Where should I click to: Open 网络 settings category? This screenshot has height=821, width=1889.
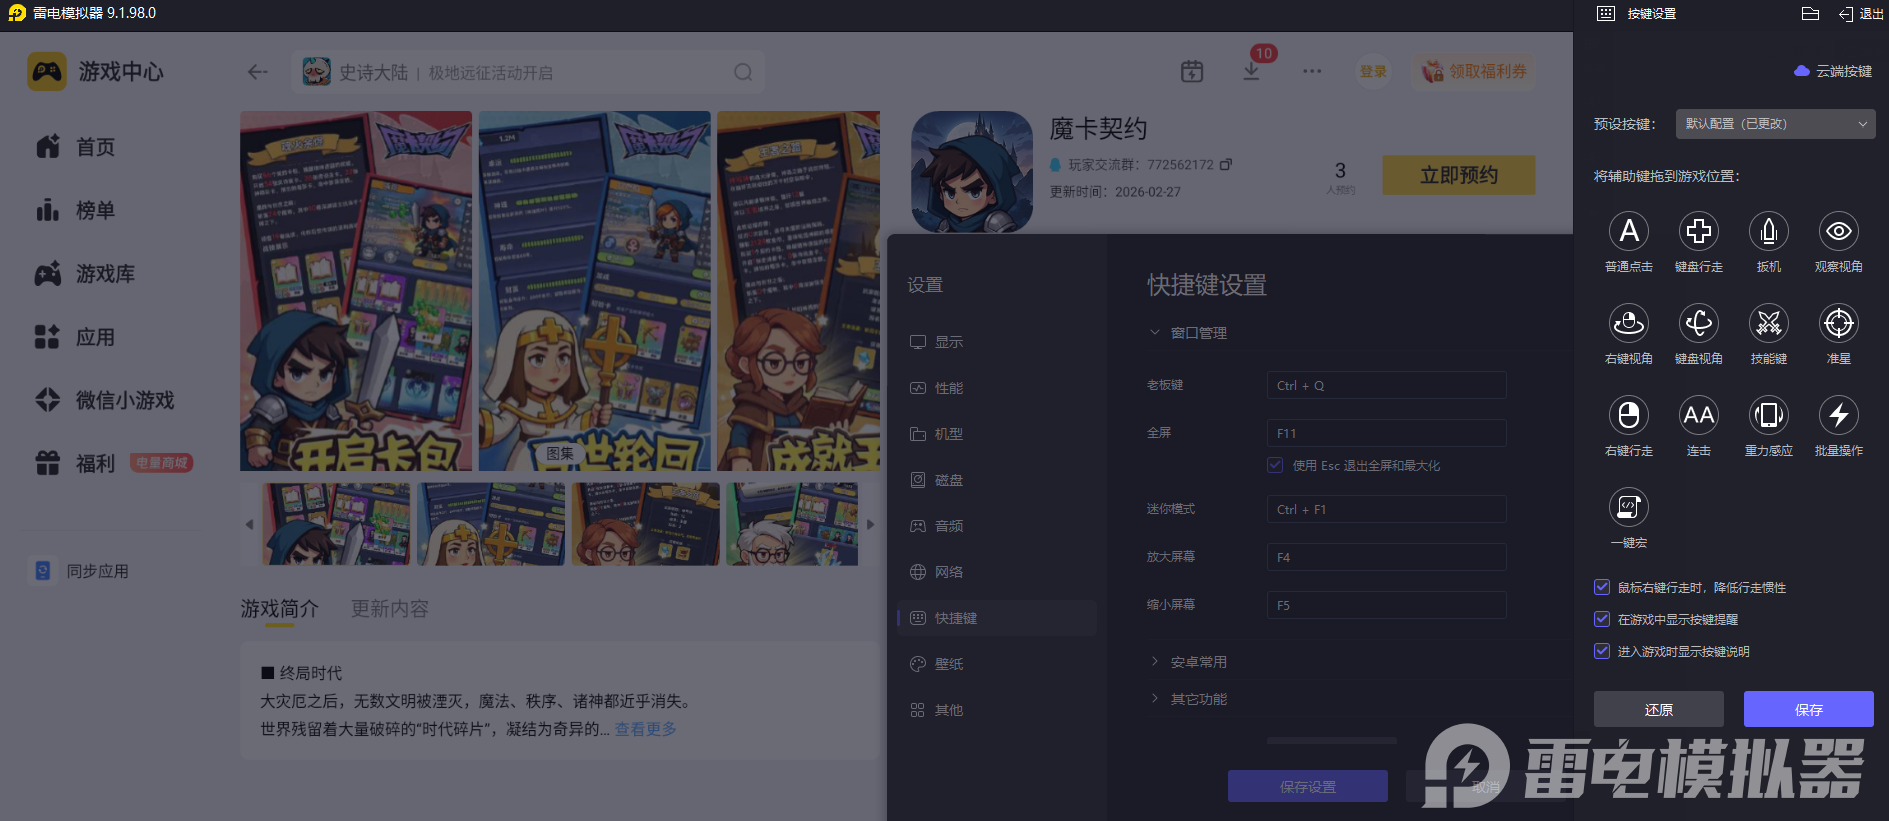pos(997,572)
